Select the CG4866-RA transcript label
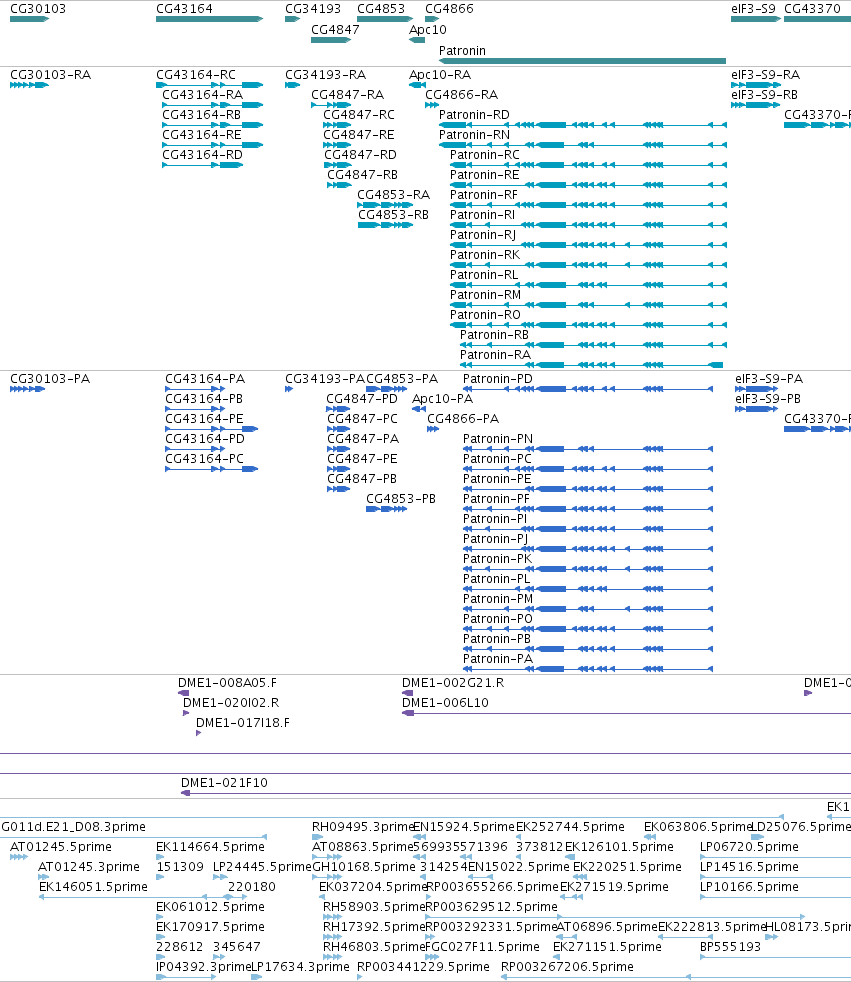The image size is (851, 982). (462, 95)
